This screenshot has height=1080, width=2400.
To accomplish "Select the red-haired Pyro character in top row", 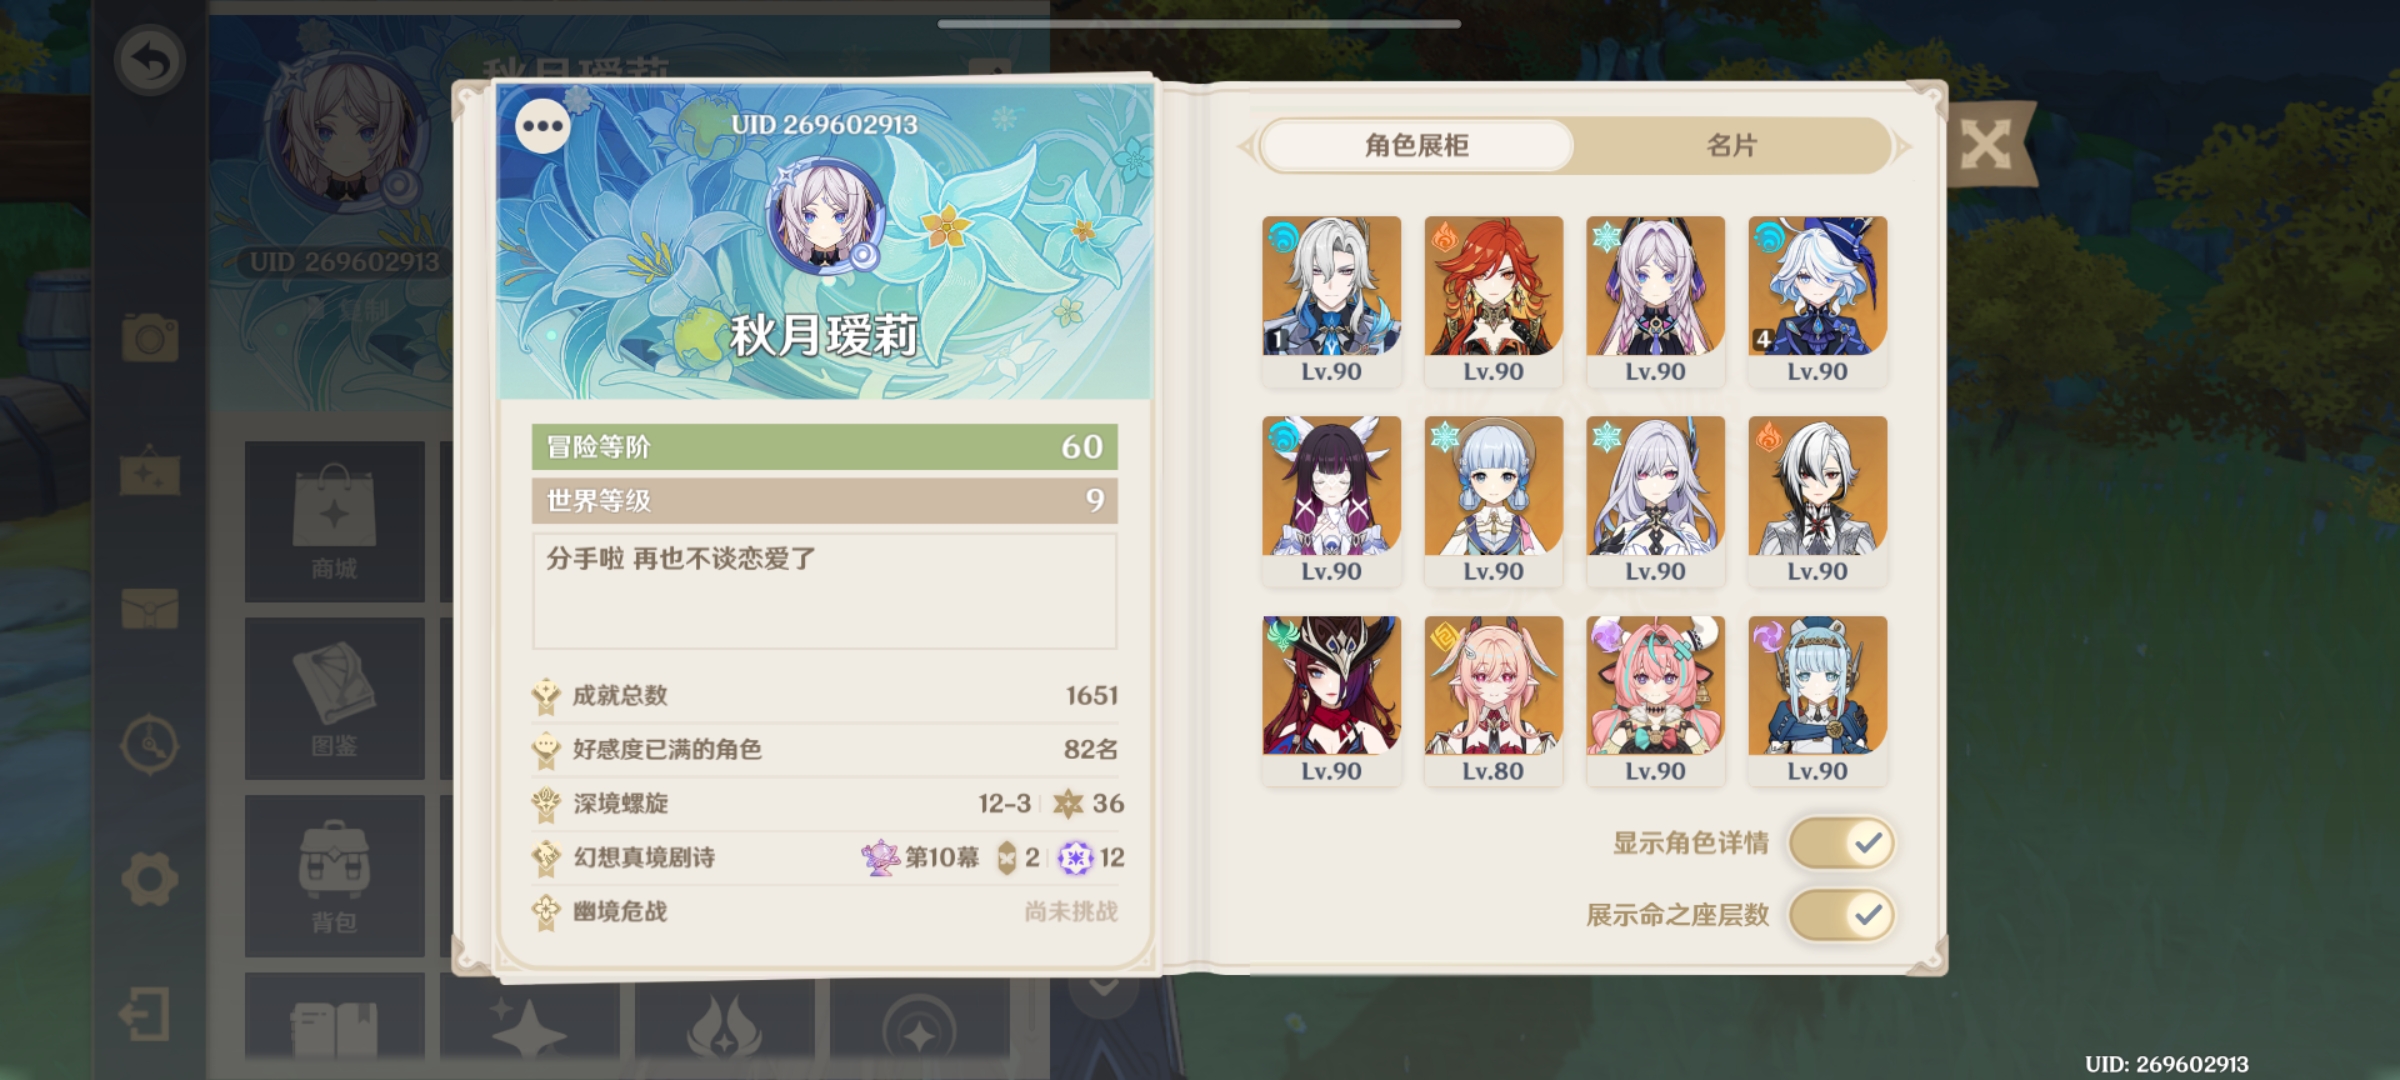I will [1494, 300].
